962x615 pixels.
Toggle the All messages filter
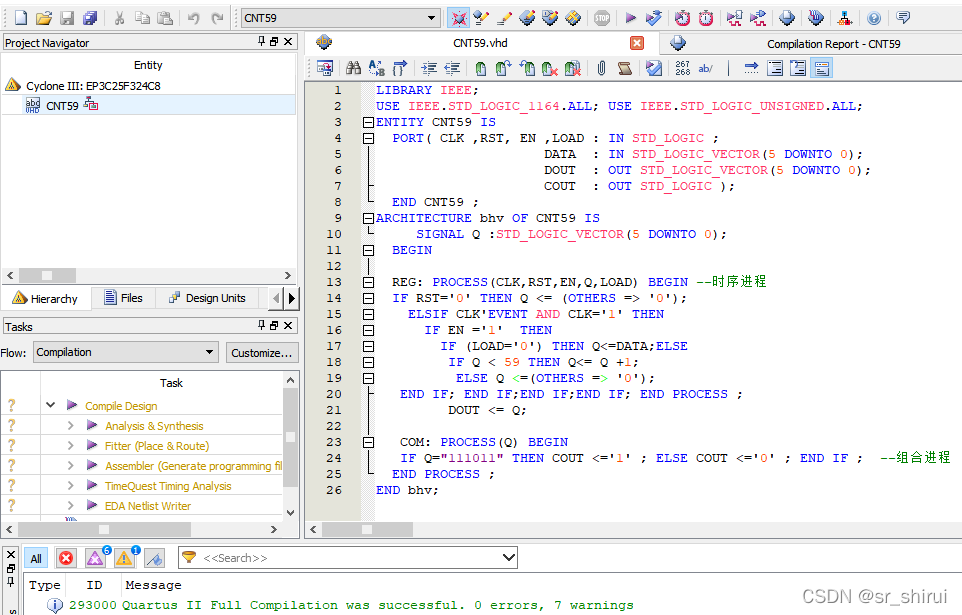pyautogui.click(x=36, y=559)
